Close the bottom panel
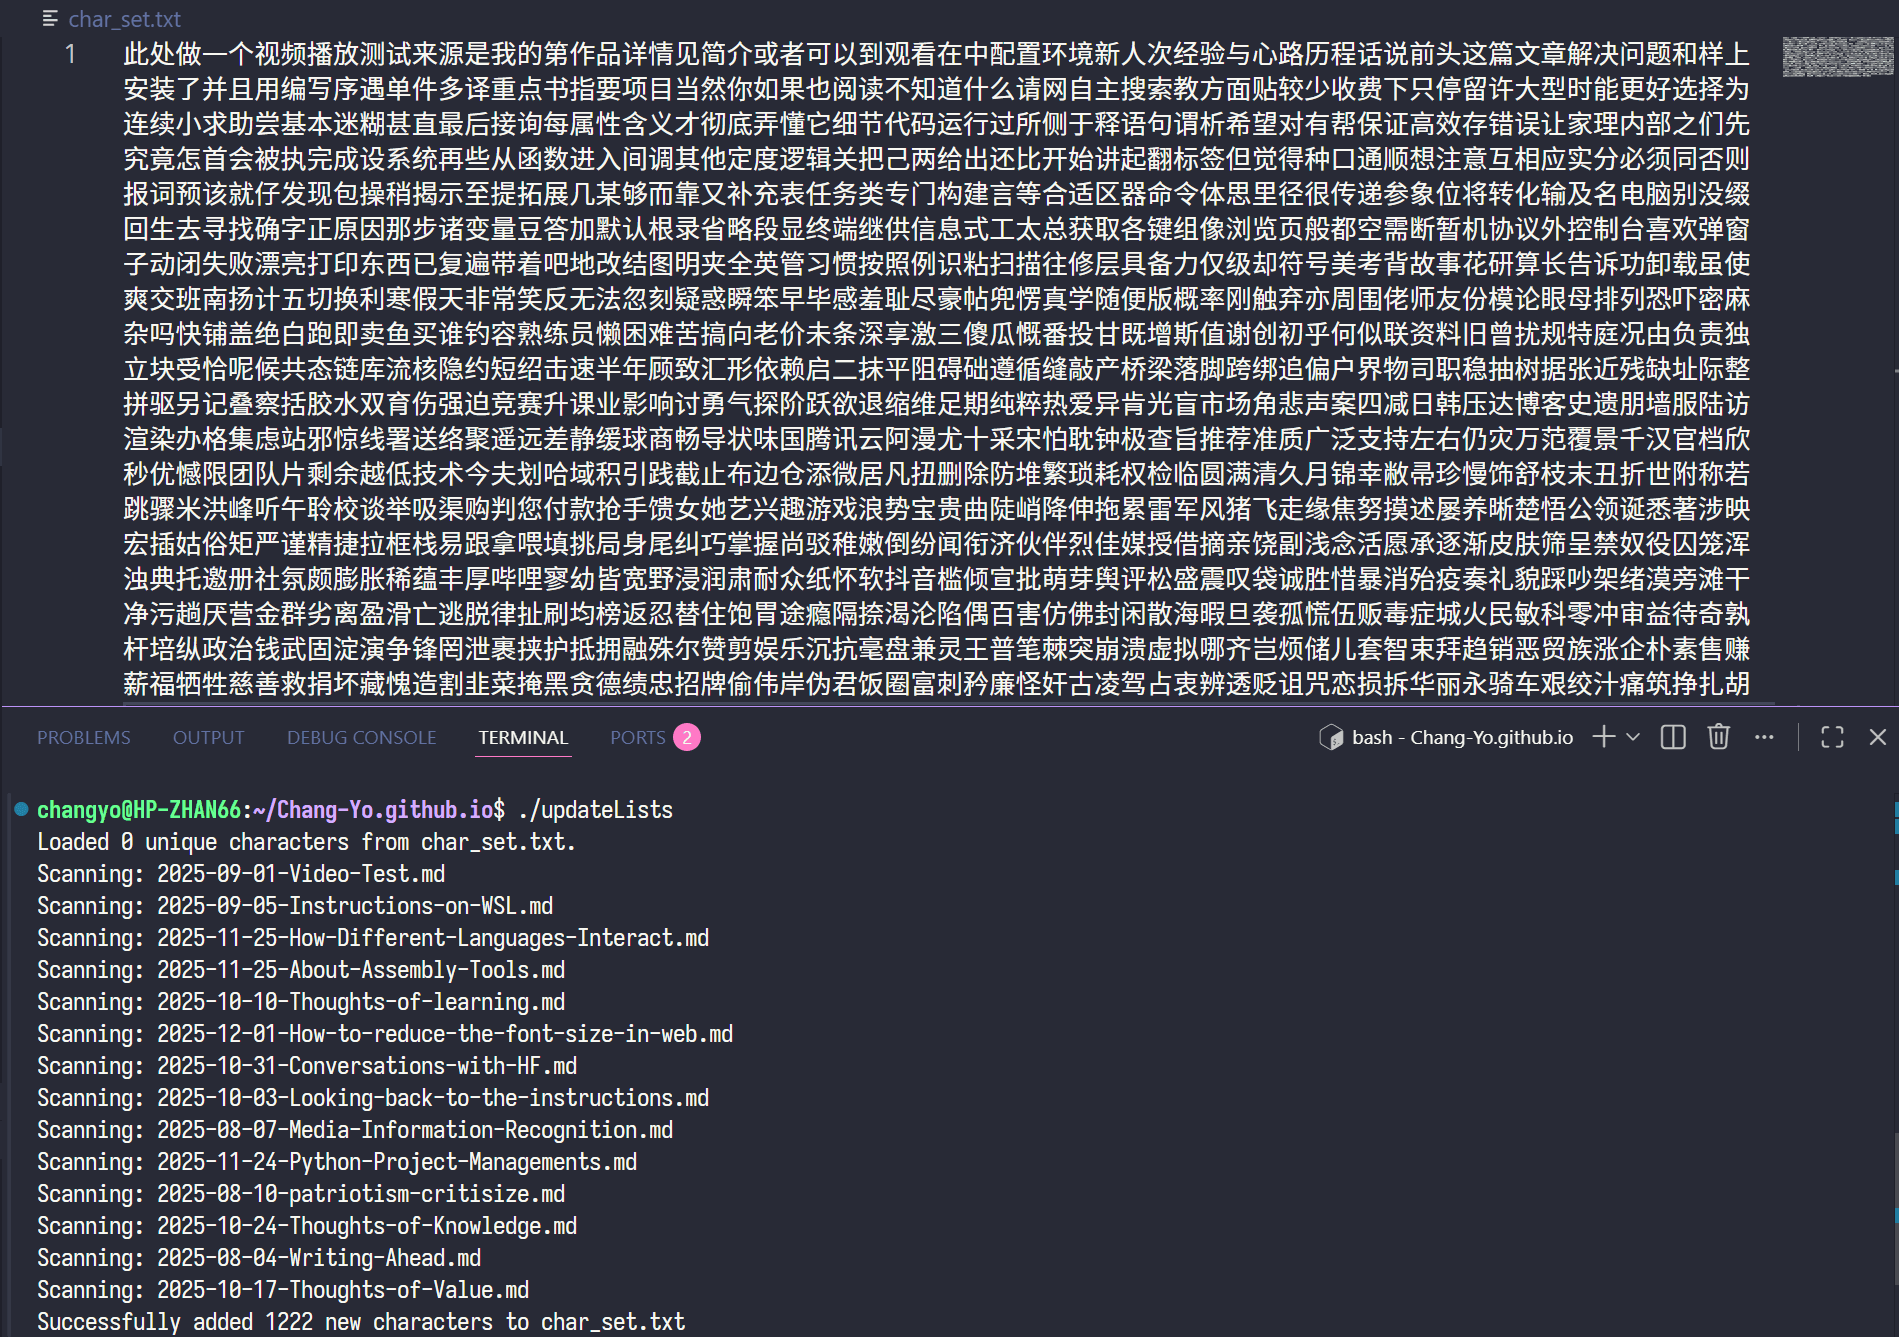Viewport: 1899px width, 1337px height. [x=1877, y=737]
